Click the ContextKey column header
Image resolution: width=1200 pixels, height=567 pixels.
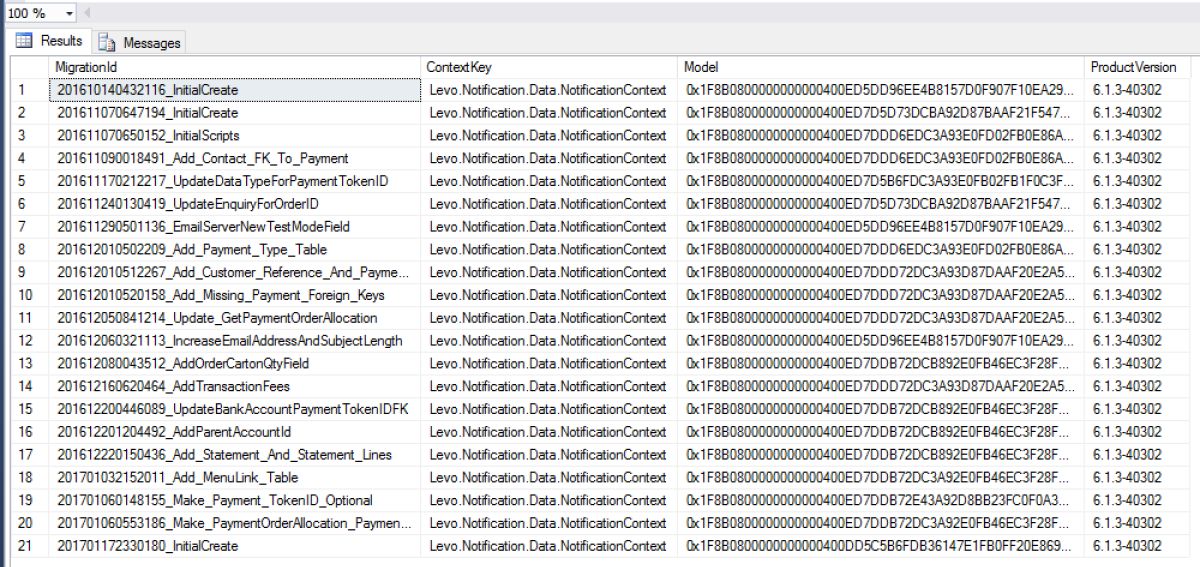pos(550,67)
